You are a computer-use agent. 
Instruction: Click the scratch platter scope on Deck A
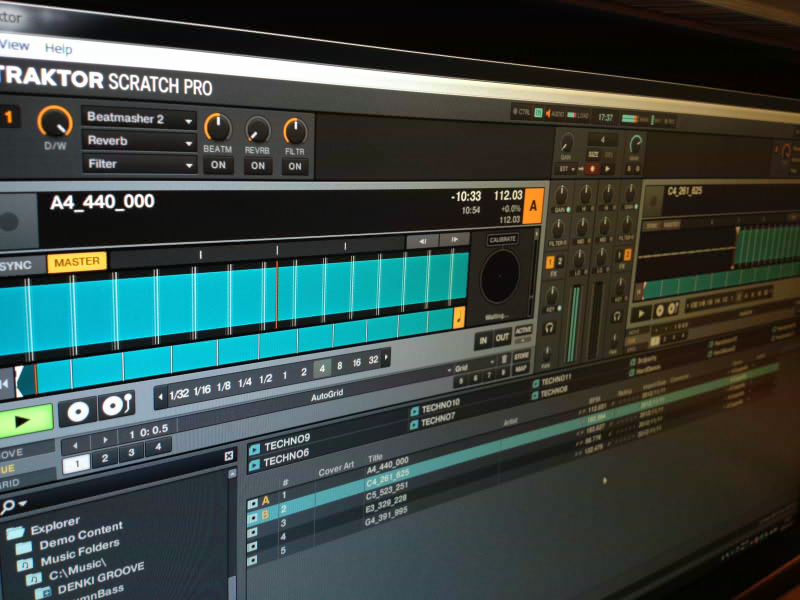499,276
